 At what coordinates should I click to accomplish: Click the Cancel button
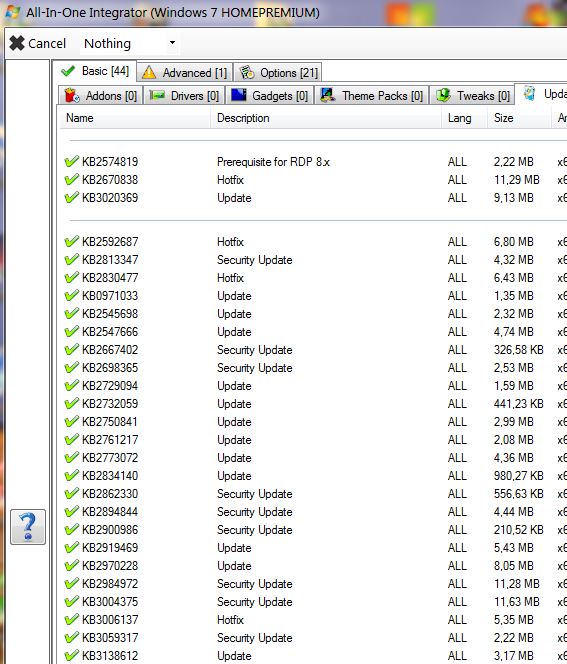click(38, 43)
